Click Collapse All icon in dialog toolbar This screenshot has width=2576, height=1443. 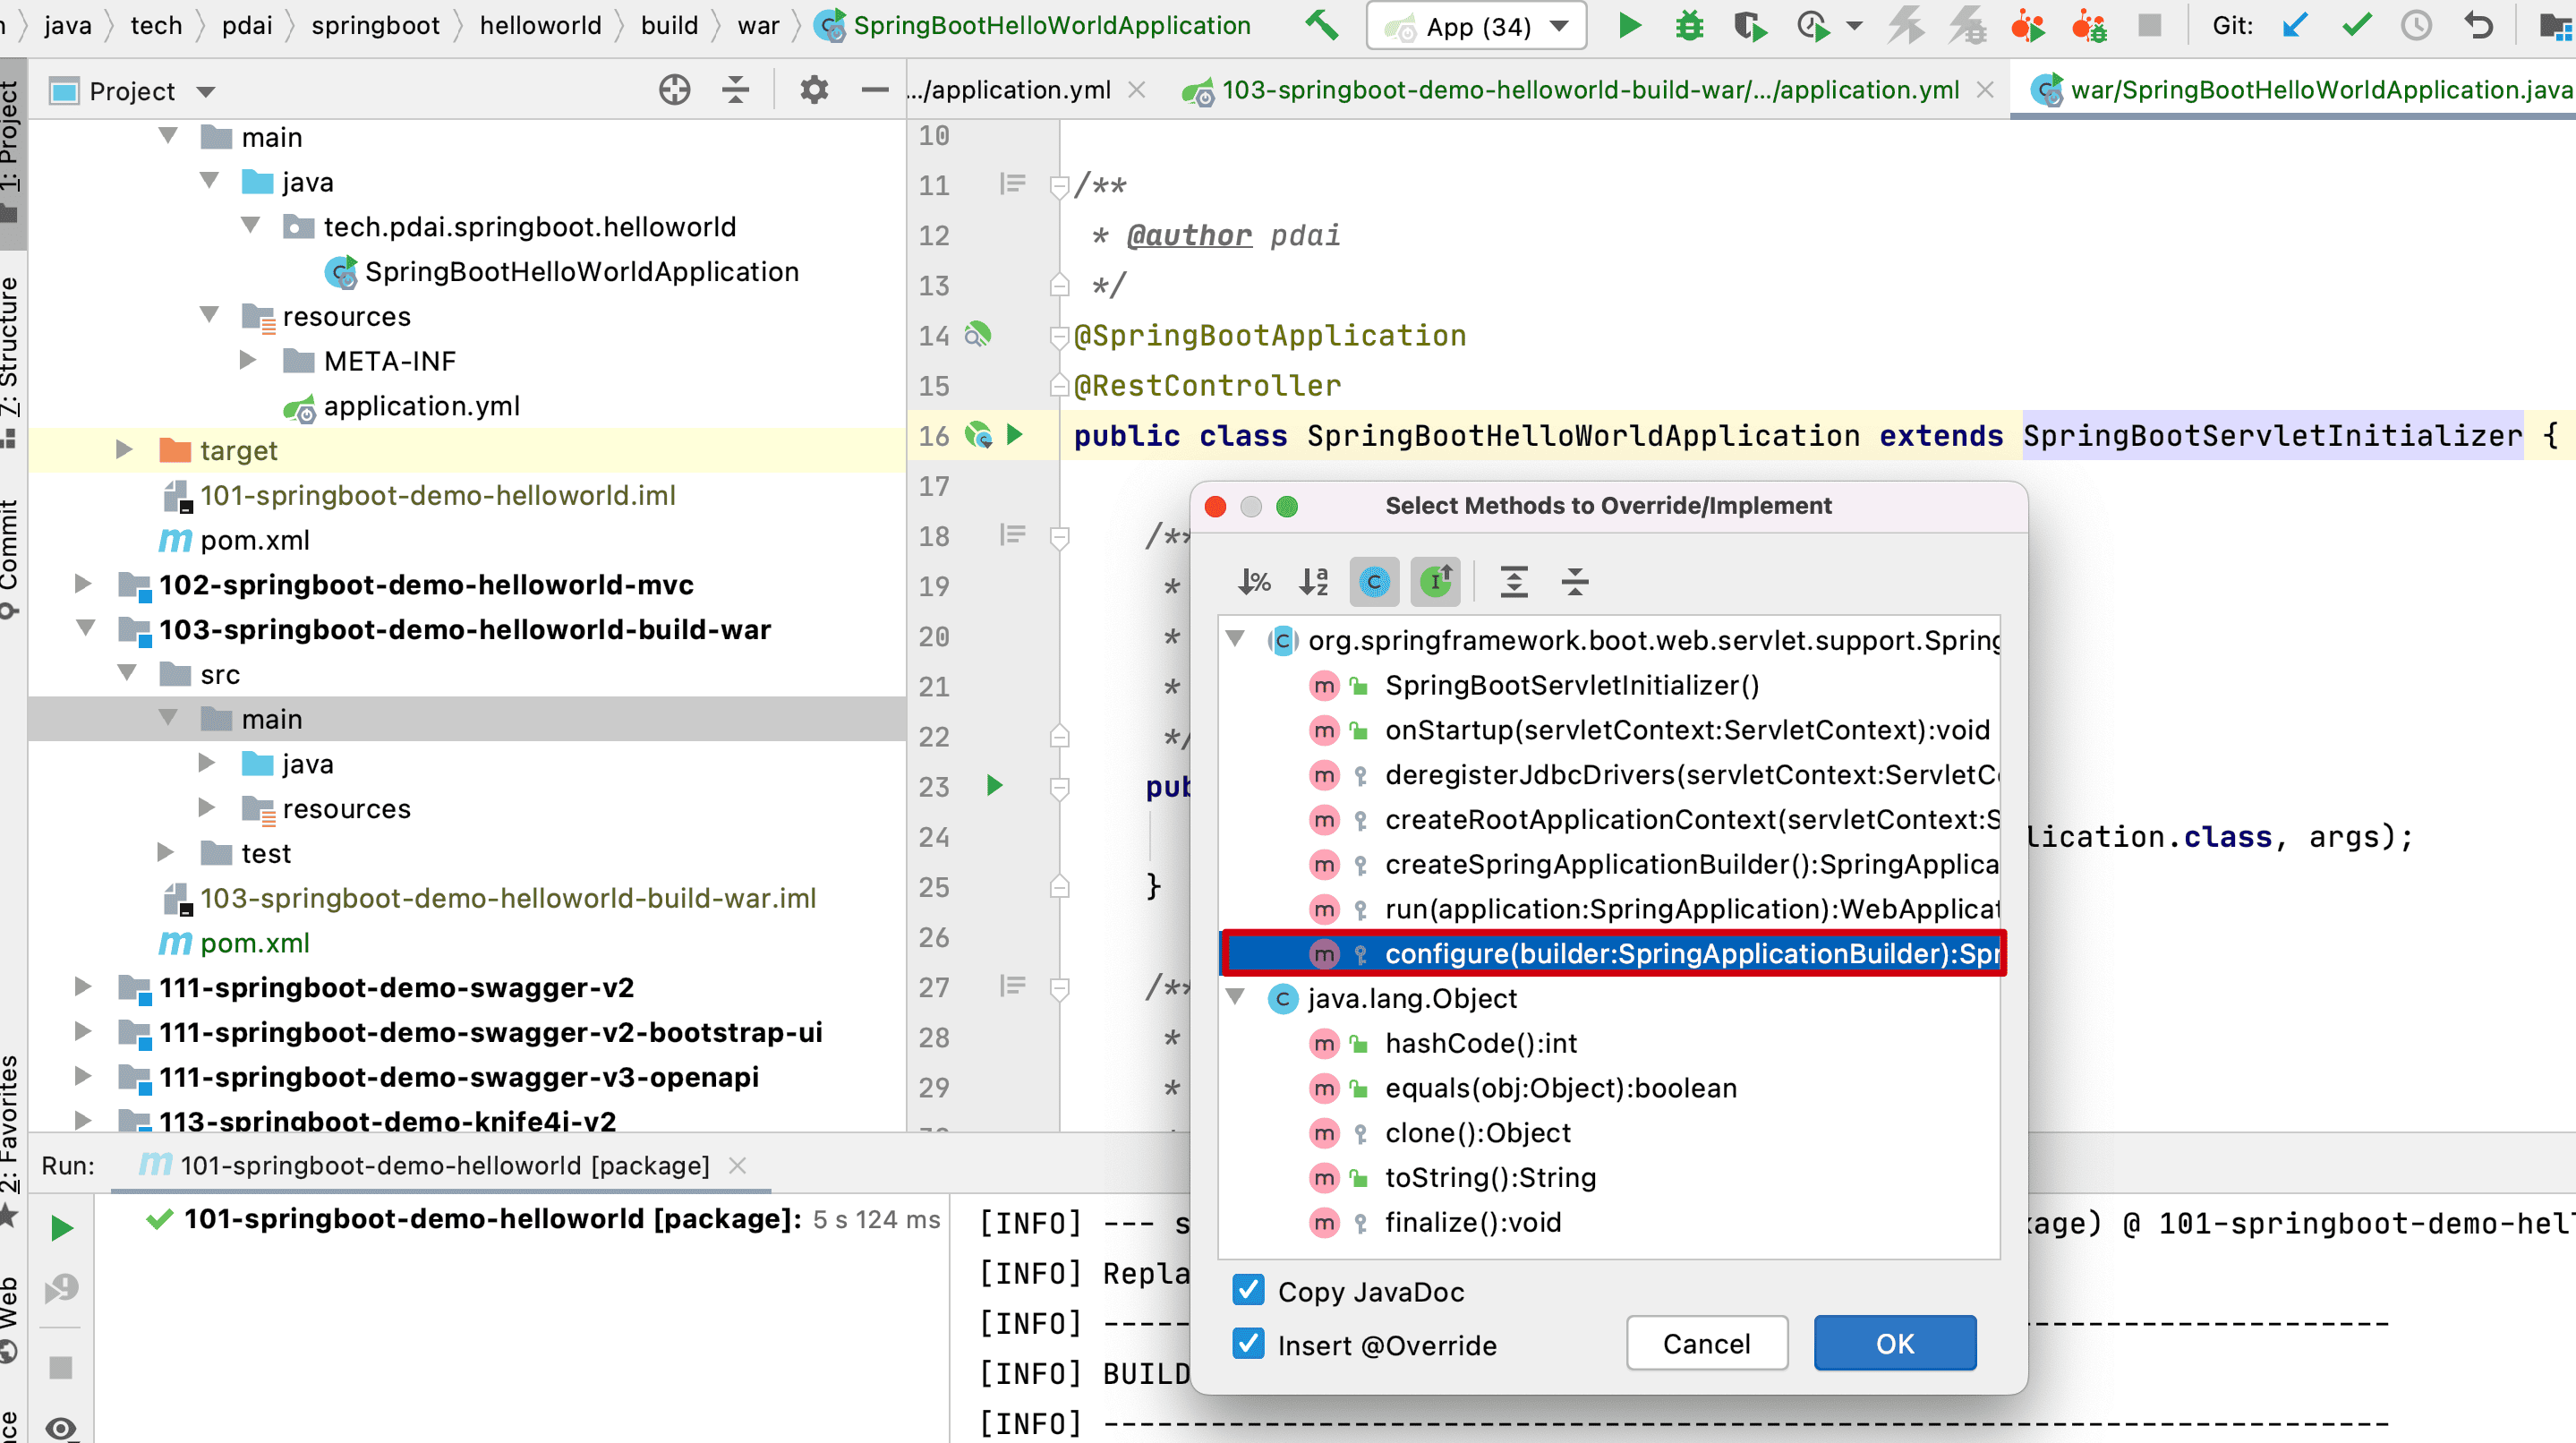[1575, 581]
